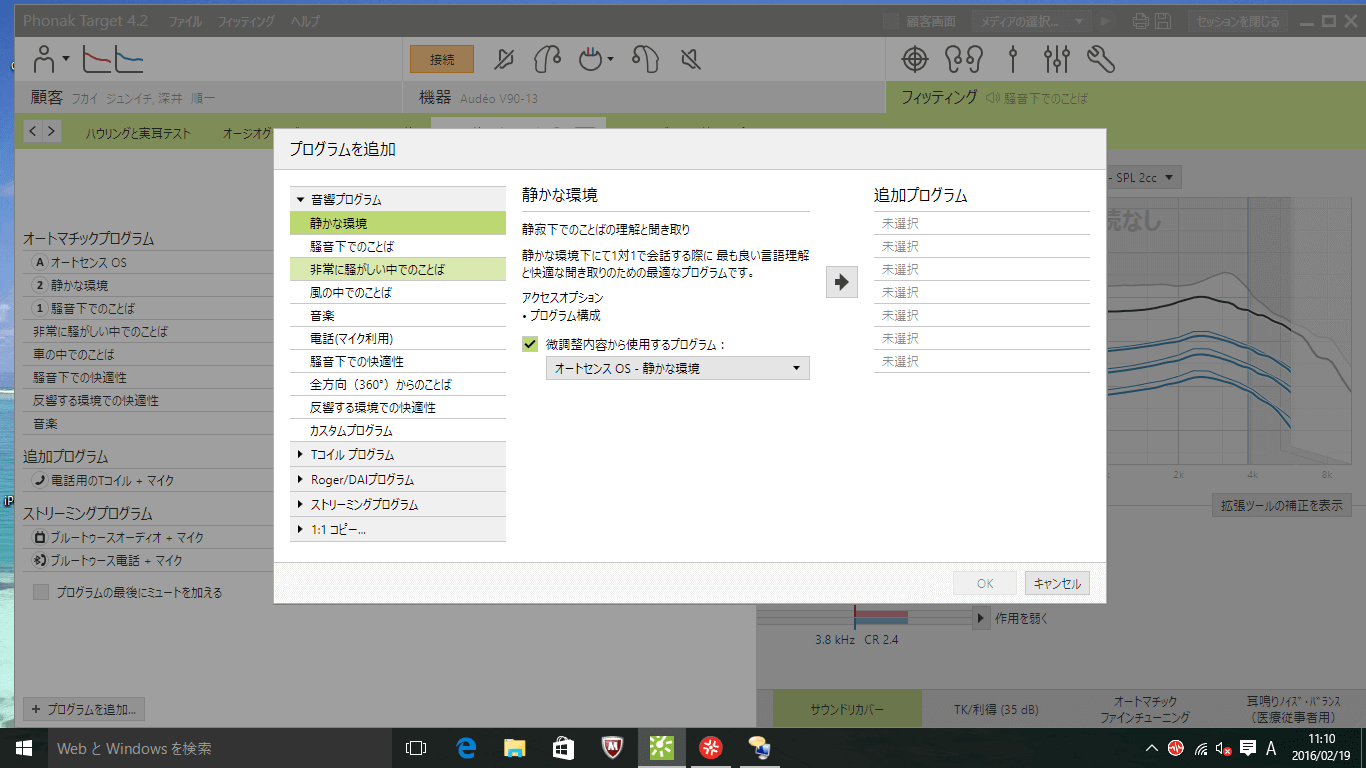Select the サウンドリカバー tab
Viewport: 1366px width, 768px height.
pos(847,709)
